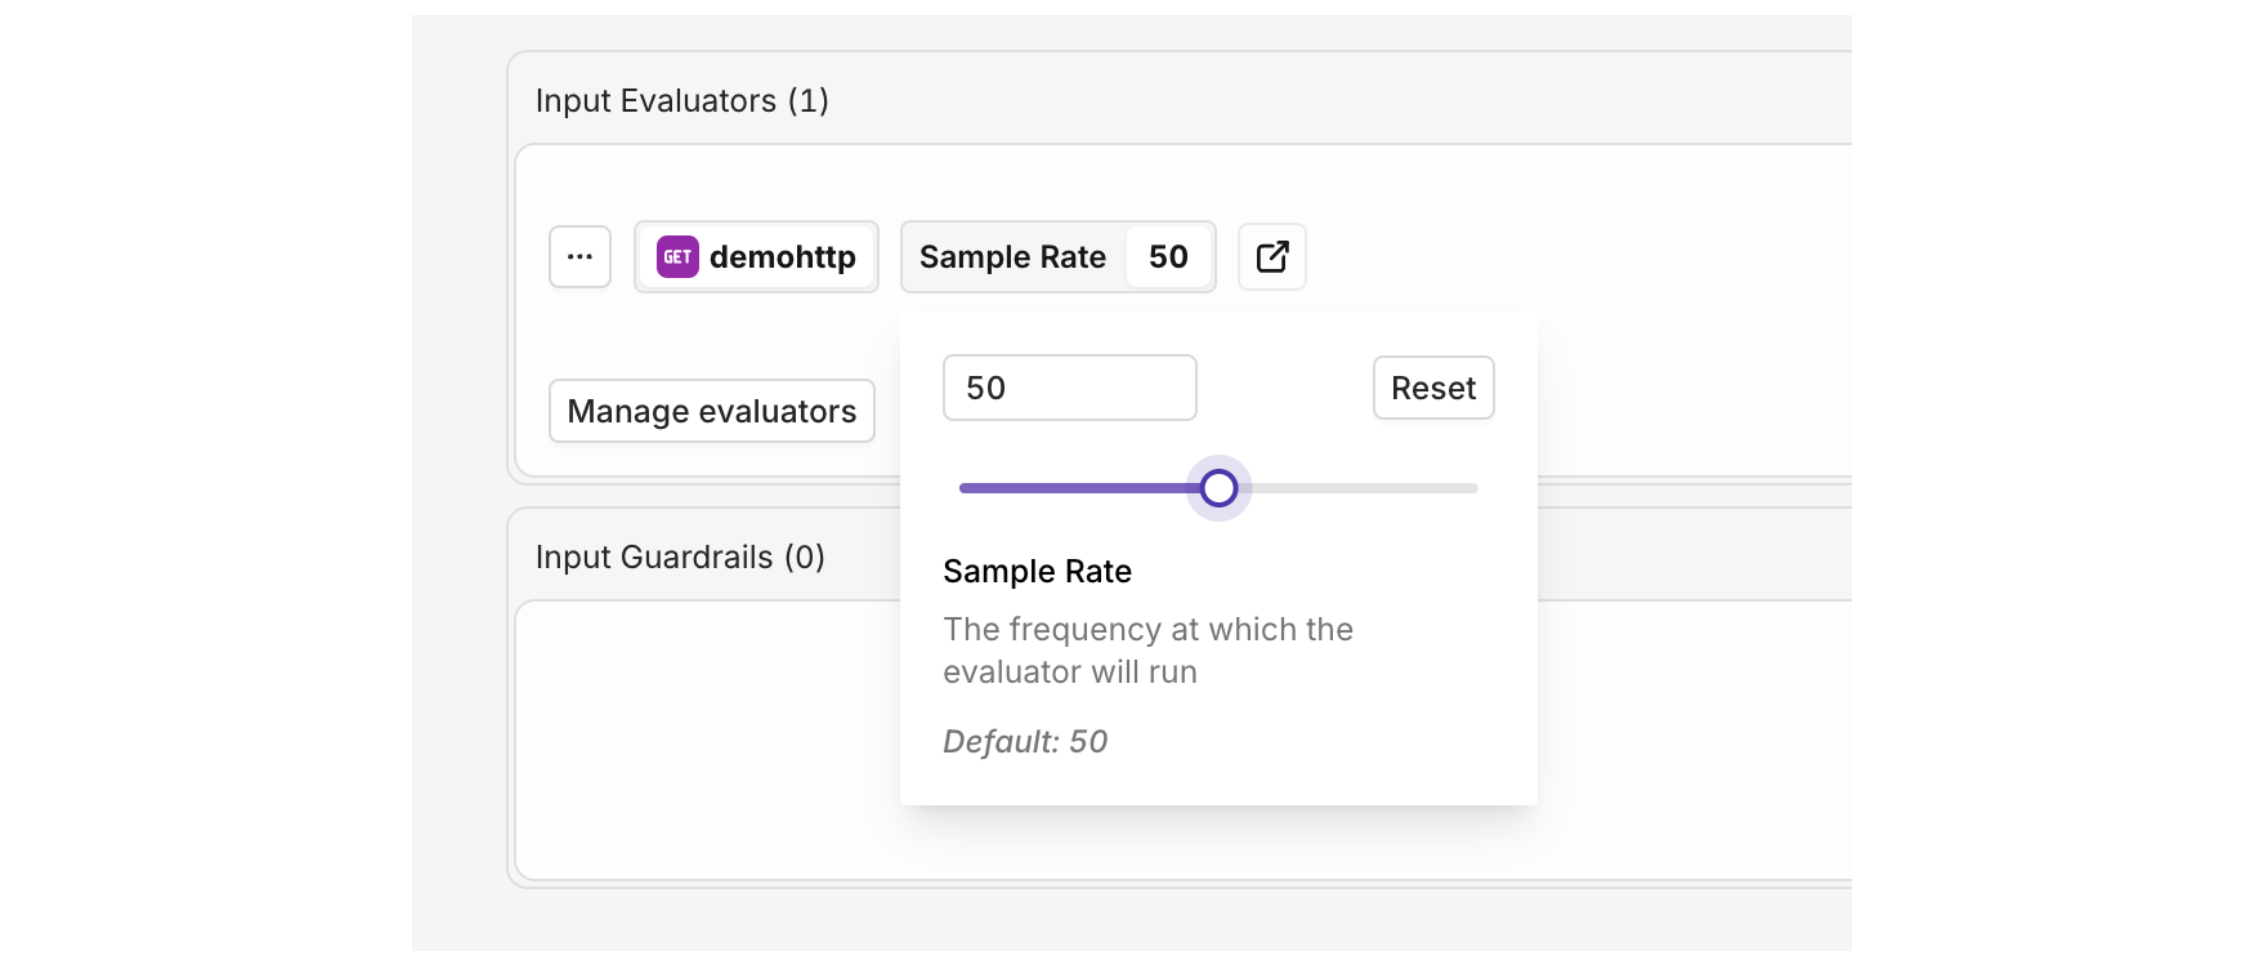Click the purple filled part of slider track
Screen dimensions: 2258x960
click(1070, 488)
